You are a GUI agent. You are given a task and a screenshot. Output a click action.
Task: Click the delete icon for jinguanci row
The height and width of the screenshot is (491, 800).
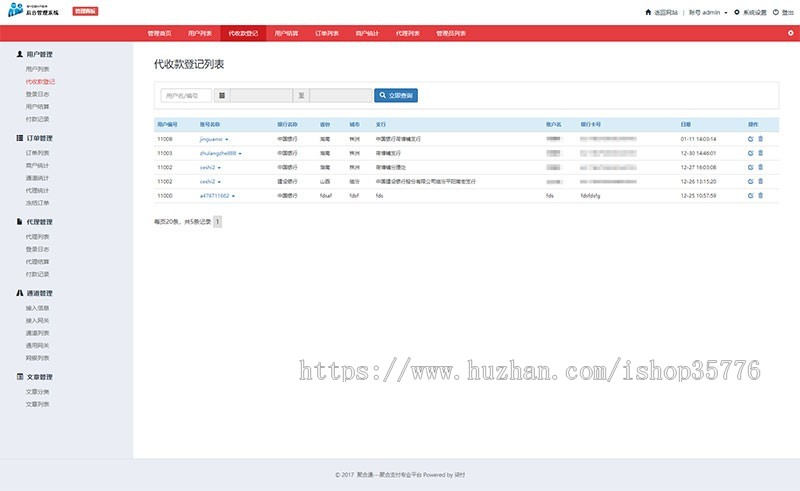pos(760,139)
